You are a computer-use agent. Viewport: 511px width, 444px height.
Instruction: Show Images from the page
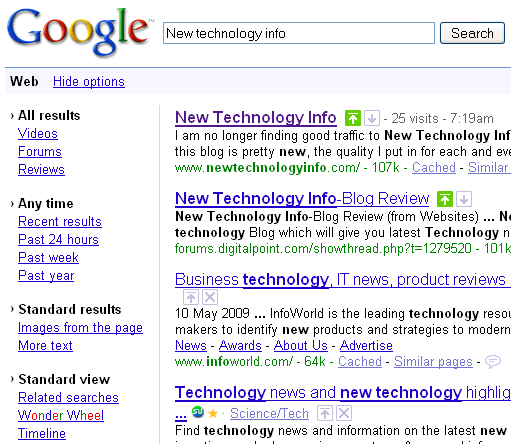point(80,328)
